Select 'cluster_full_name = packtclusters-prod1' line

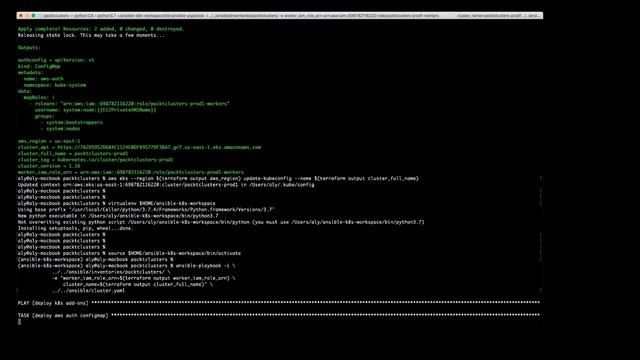[73, 153]
